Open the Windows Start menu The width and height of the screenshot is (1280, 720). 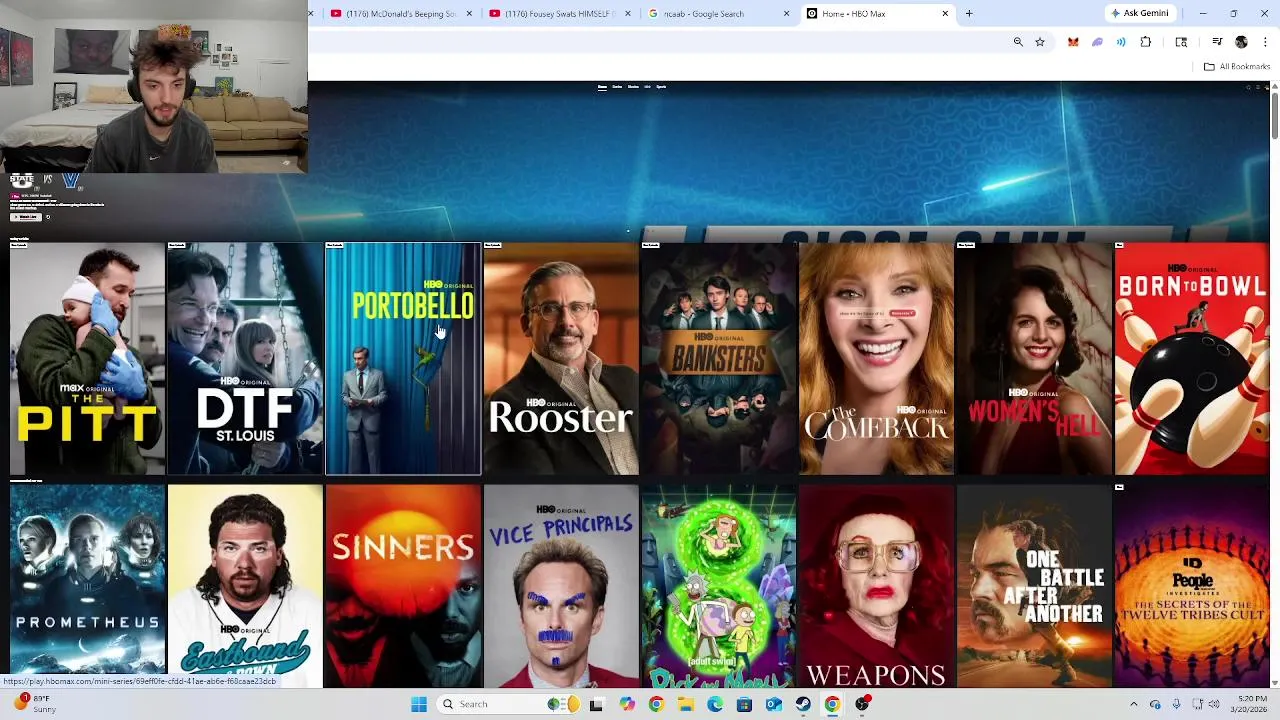pyautogui.click(x=419, y=704)
